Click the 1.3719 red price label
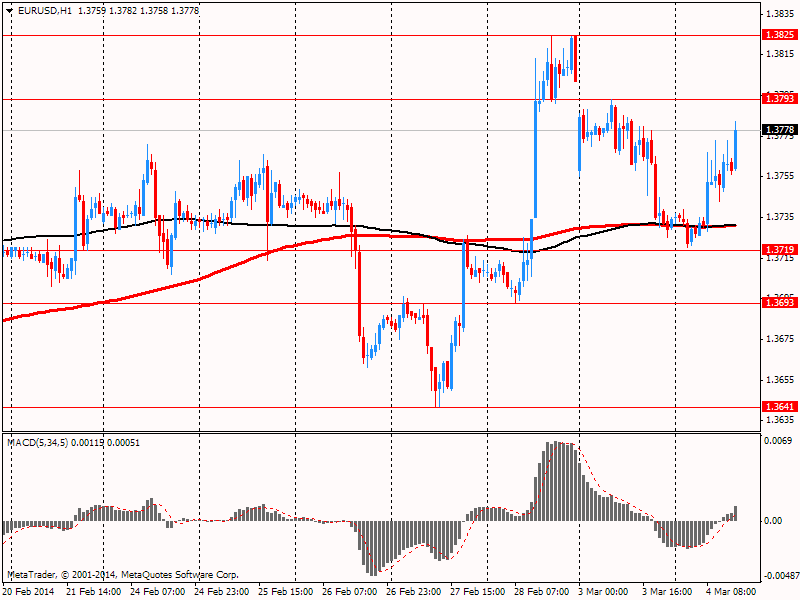This screenshot has width=800, height=600. [x=780, y=249]
